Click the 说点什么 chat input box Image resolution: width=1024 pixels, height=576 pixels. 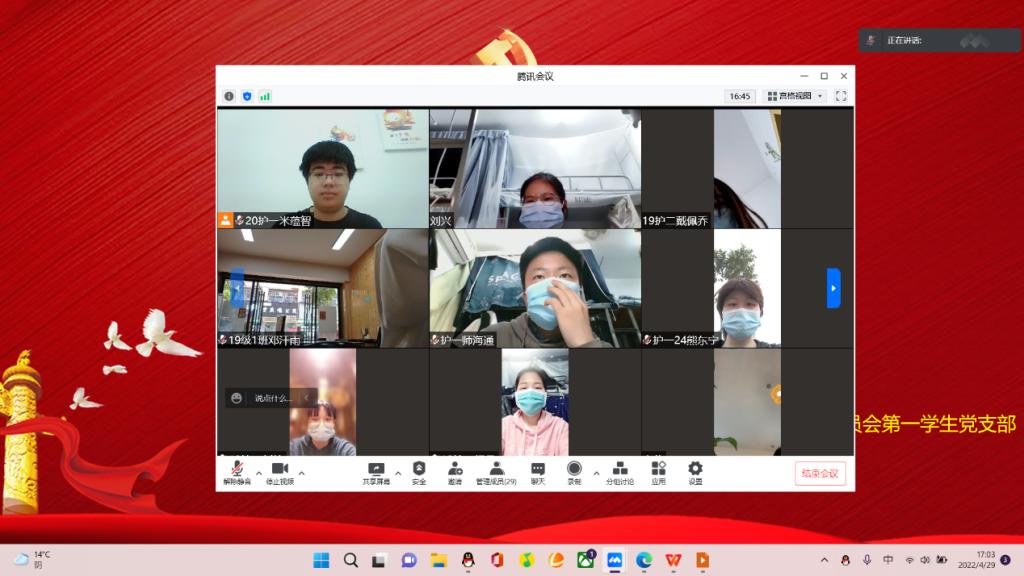coord(272,397)
